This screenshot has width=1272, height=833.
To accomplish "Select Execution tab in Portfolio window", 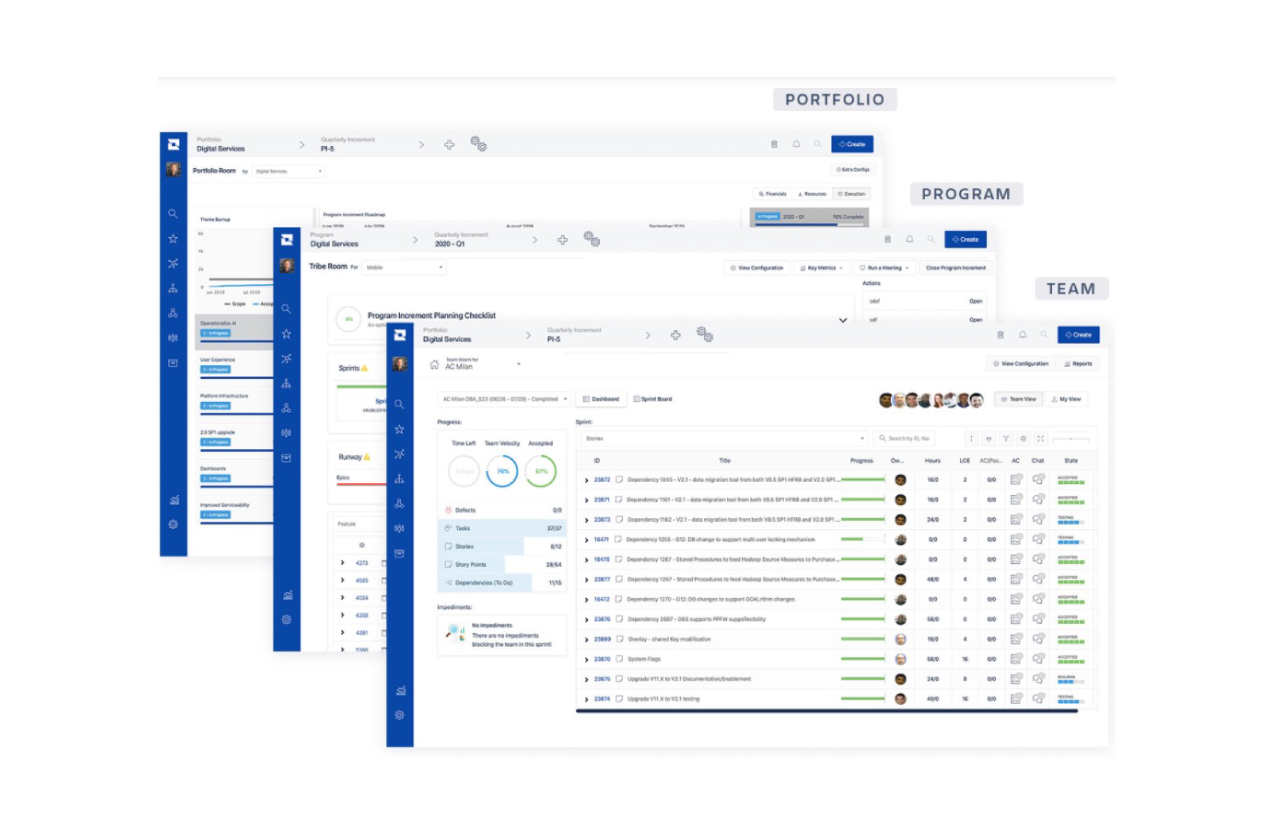I will click(x=851, y=194).
